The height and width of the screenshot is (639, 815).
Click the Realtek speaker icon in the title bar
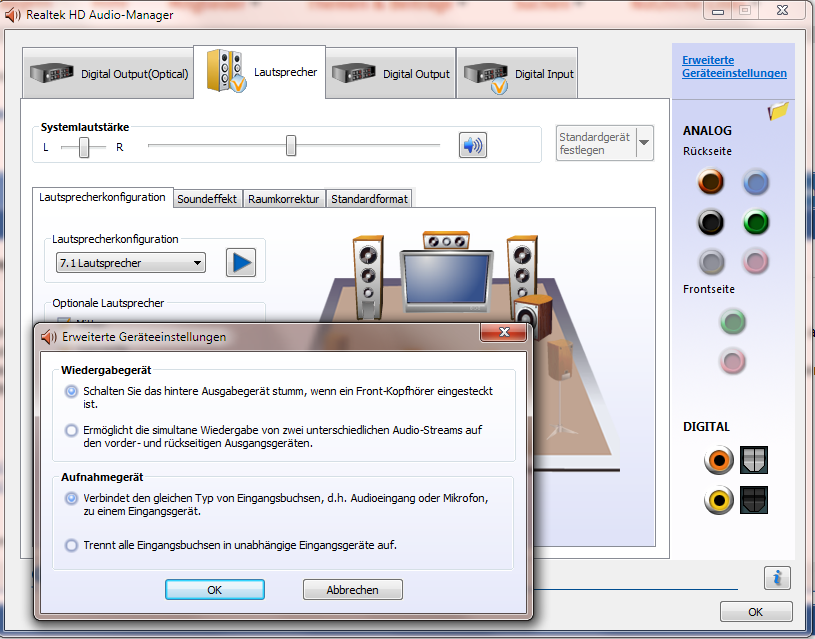(x=12, y=15)
